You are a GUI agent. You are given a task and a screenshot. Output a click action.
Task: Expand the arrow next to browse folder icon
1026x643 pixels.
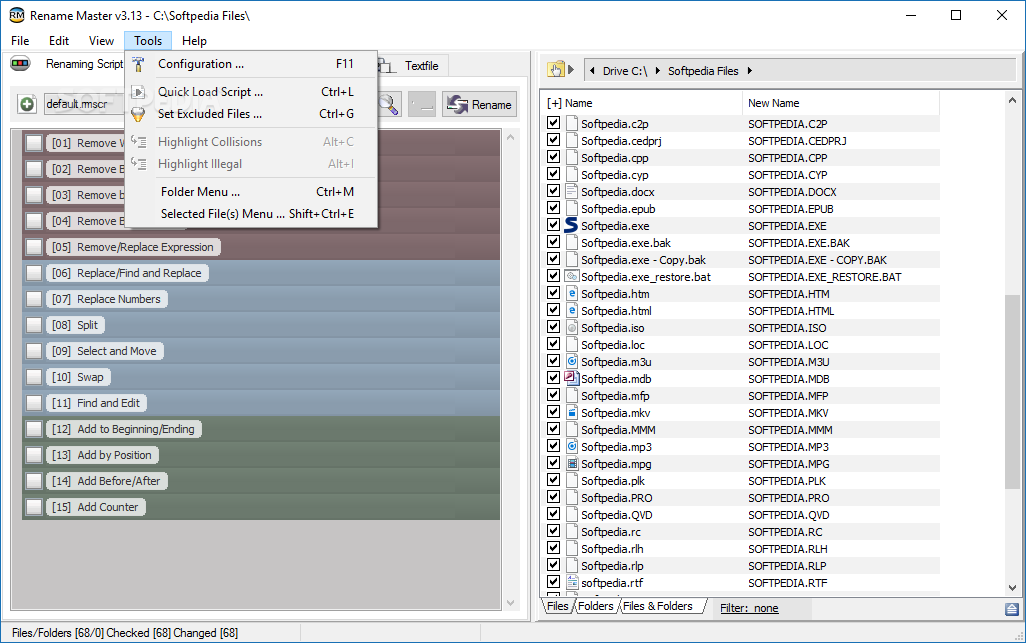coord(571,70)
